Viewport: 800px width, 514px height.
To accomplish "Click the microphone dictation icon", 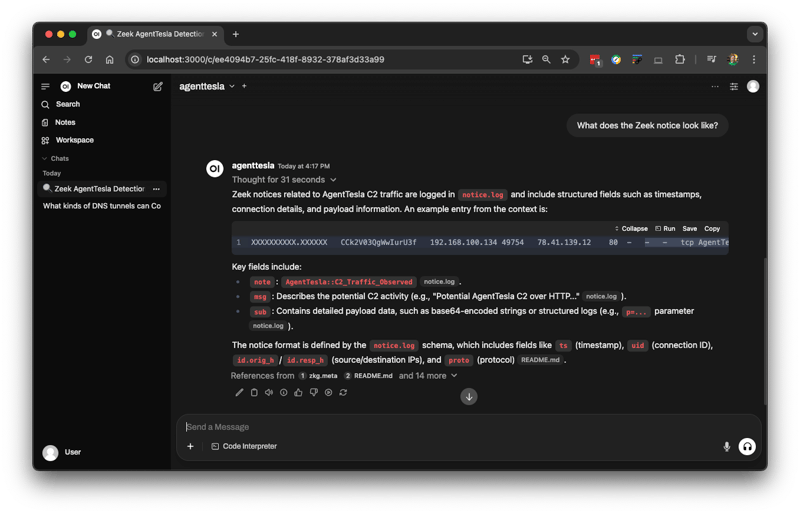I will click(x=726, y=446).
